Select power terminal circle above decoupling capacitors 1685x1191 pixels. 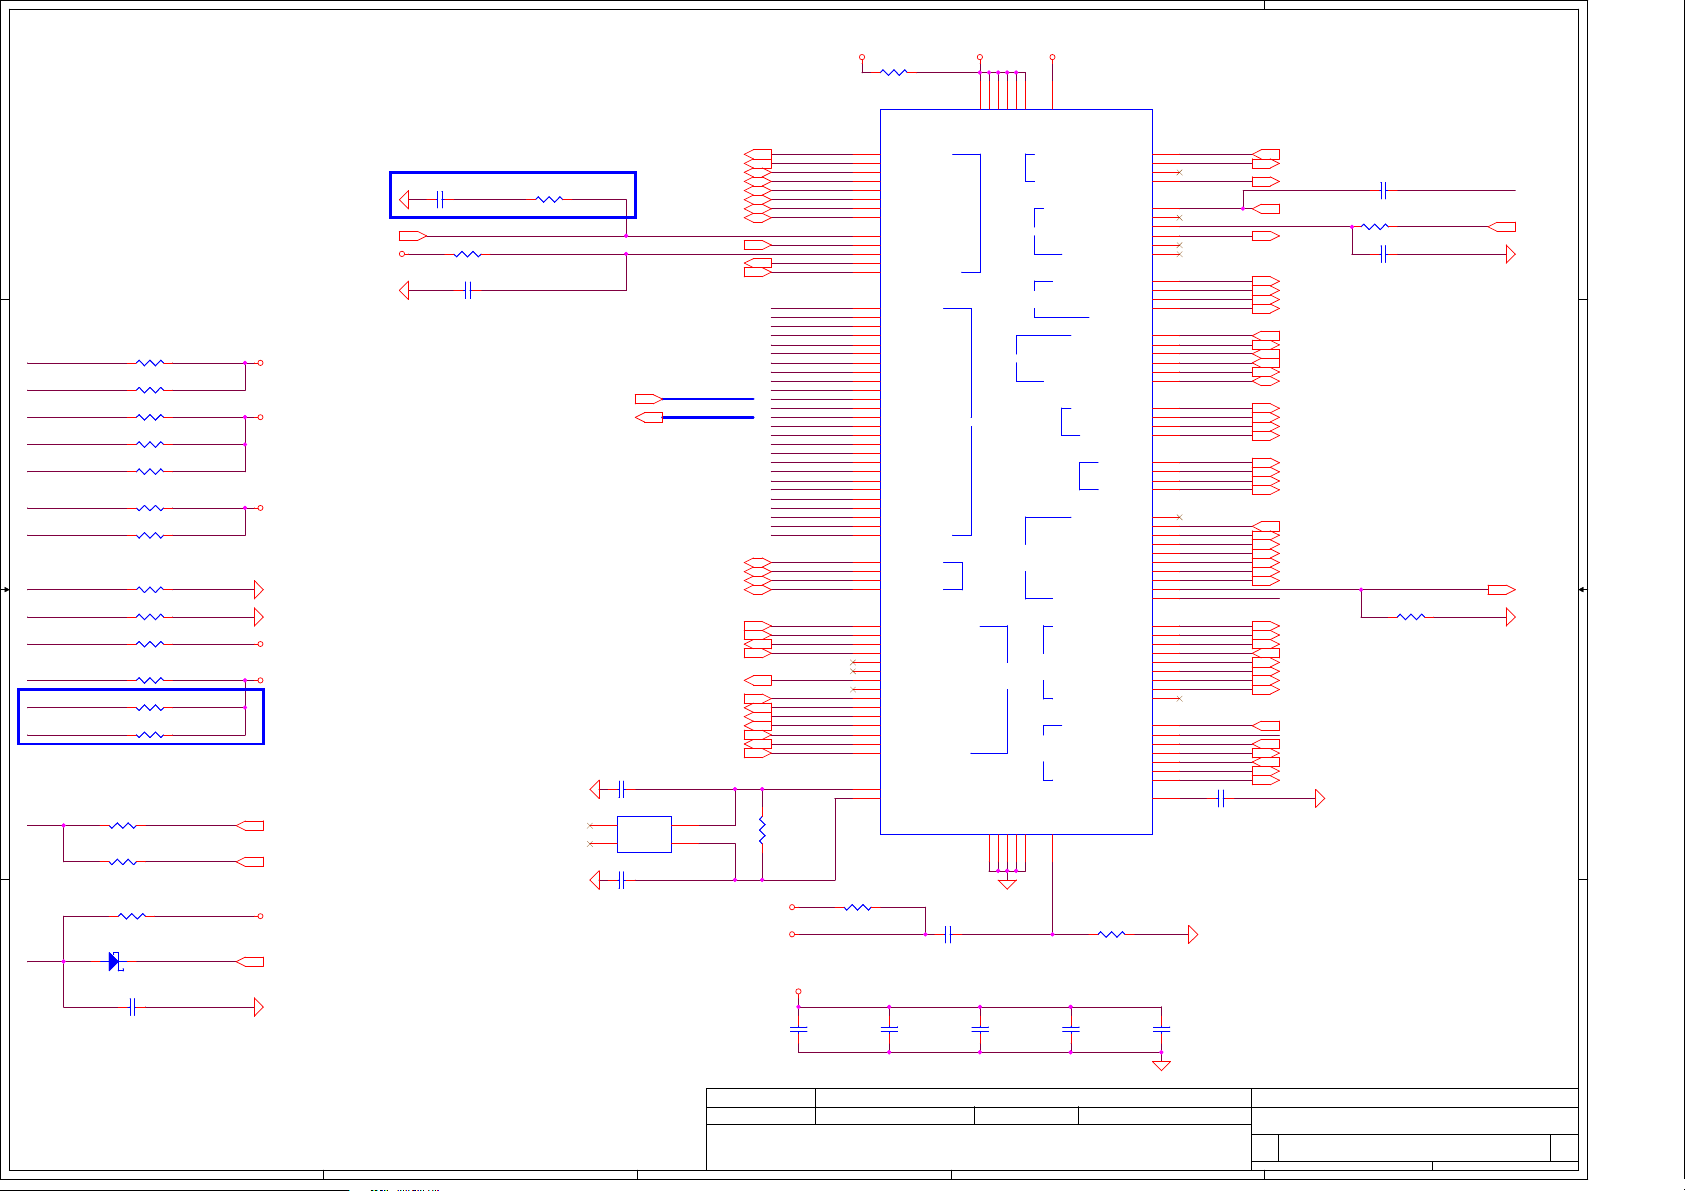click(798, 991)
